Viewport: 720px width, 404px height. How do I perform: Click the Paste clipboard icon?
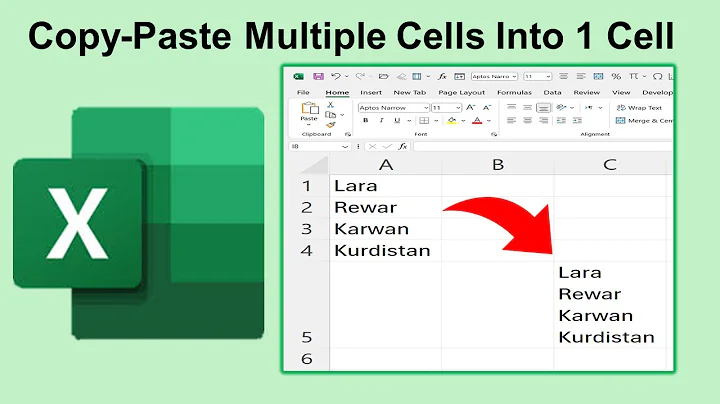(x=309, y=108)
